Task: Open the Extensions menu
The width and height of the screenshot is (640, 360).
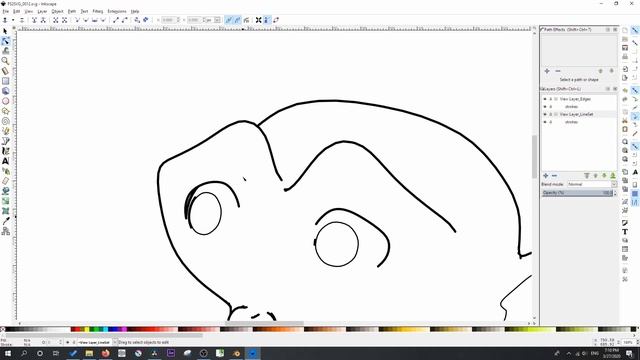Action: point(117,11)
